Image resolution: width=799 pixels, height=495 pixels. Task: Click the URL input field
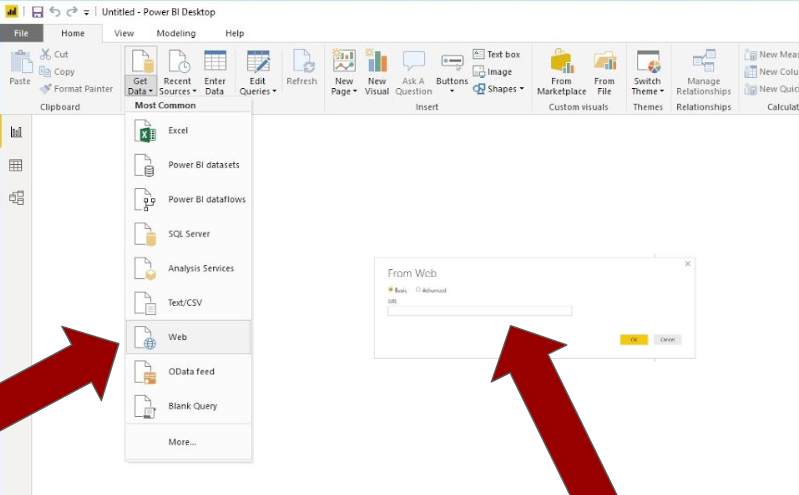pos(480,311)
